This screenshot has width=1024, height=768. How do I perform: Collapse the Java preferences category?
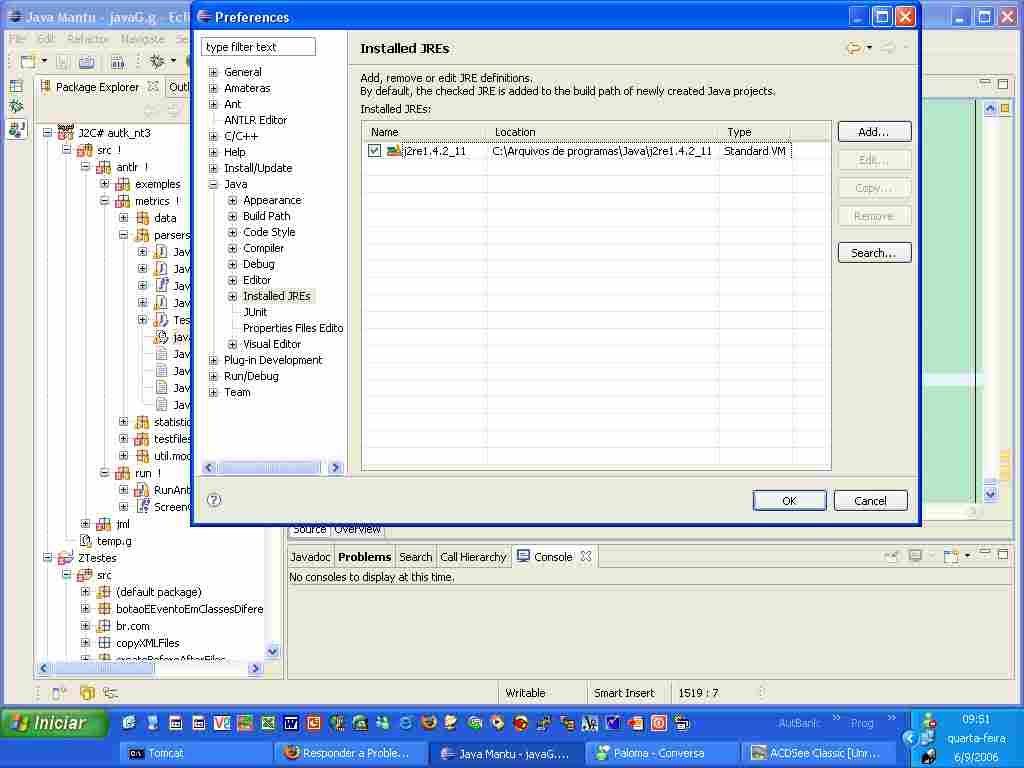(213, 184)
